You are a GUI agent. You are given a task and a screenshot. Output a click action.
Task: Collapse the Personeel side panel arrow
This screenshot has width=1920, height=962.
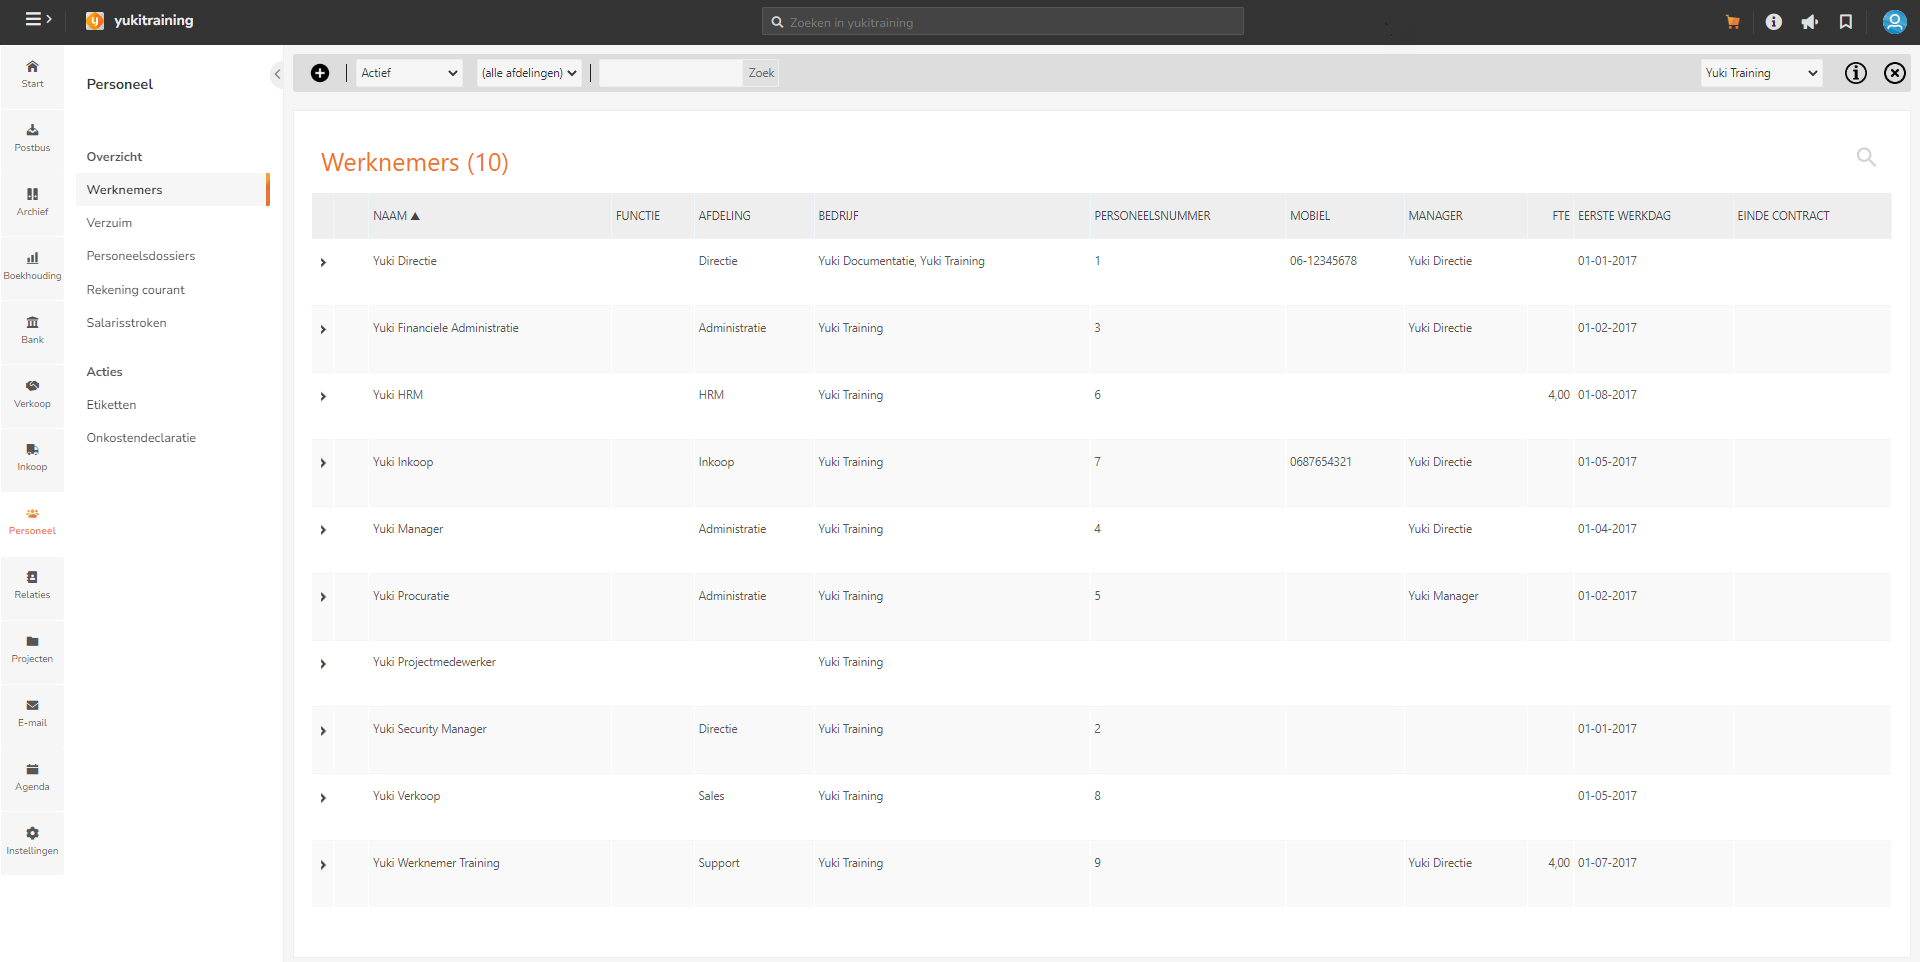point(277,74)
